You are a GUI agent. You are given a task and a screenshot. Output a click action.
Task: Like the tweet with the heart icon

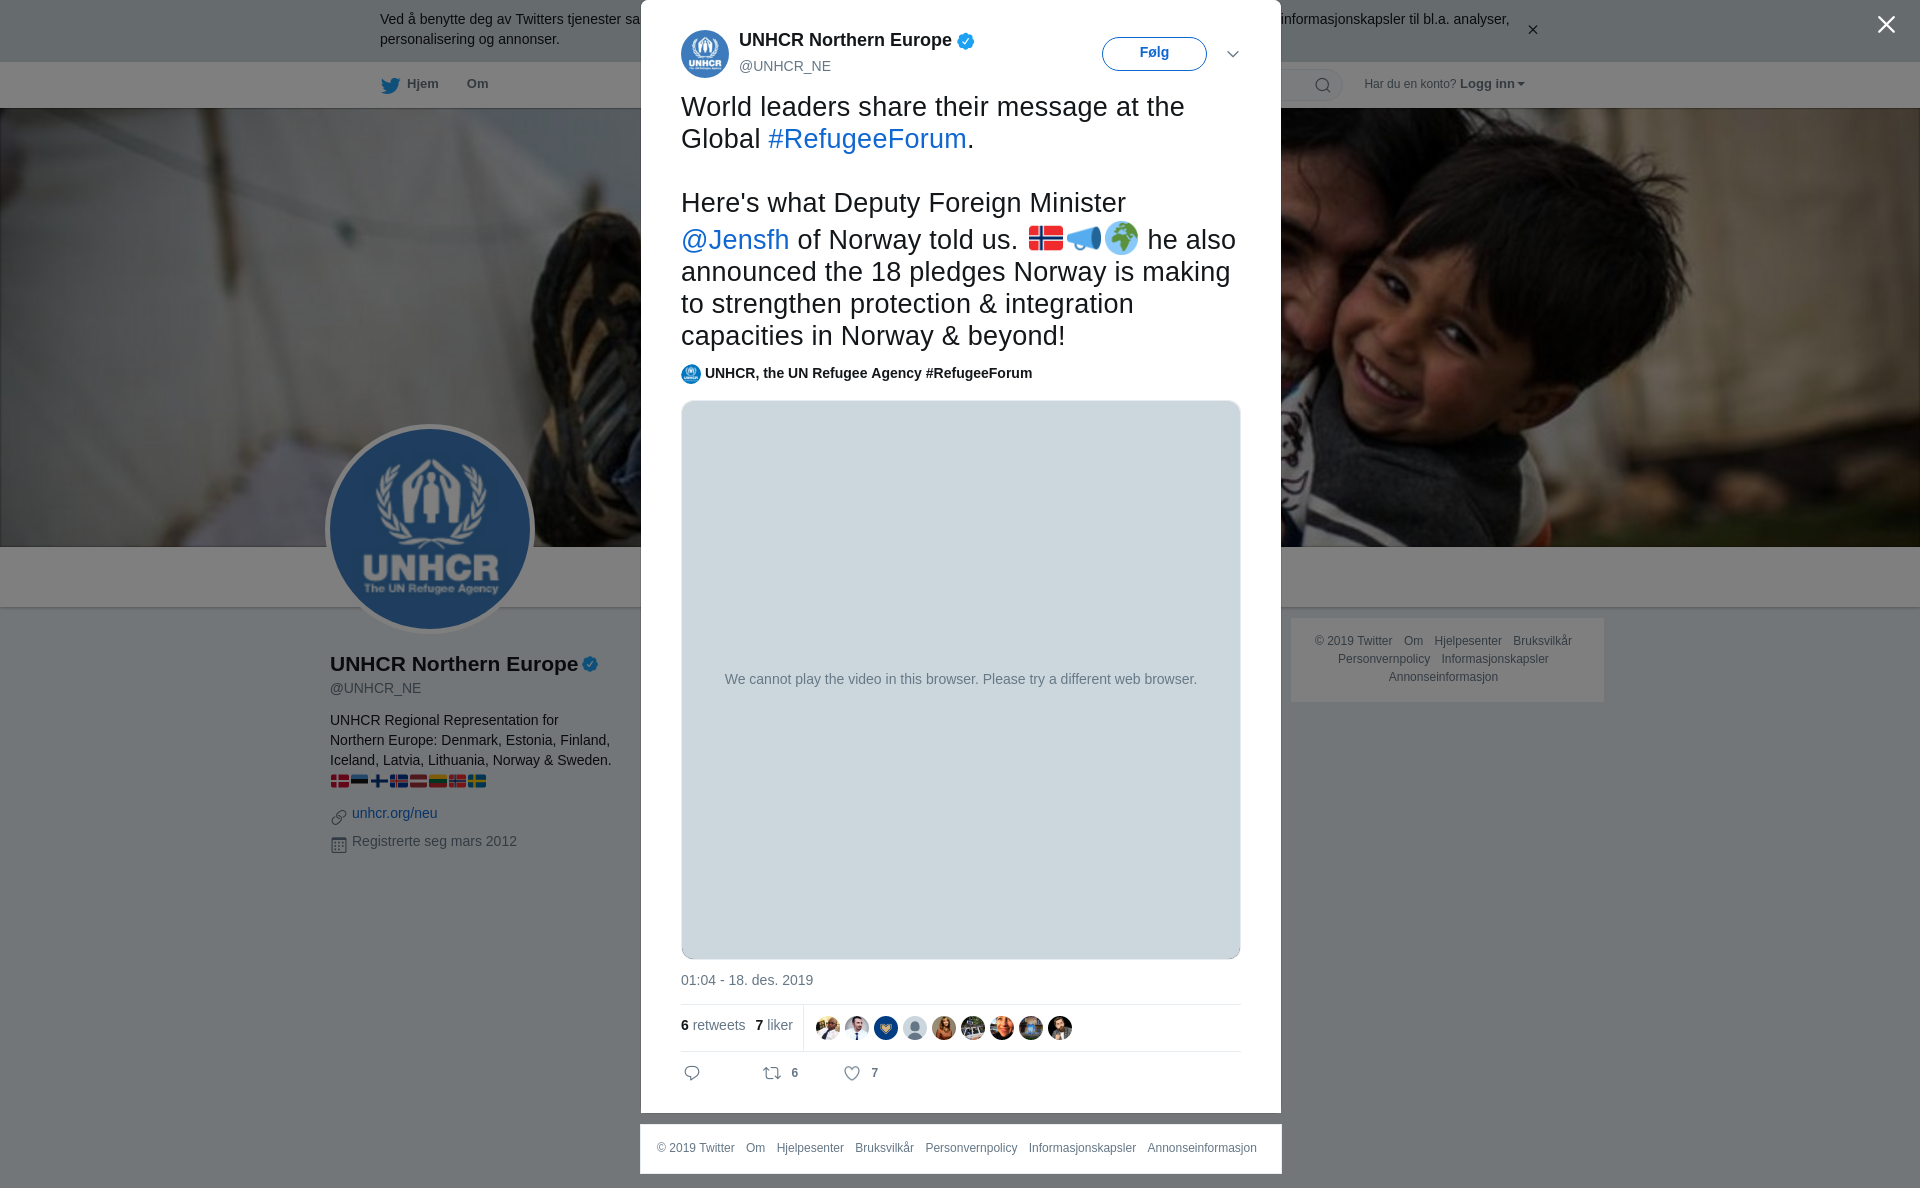tap(852, 1073)
